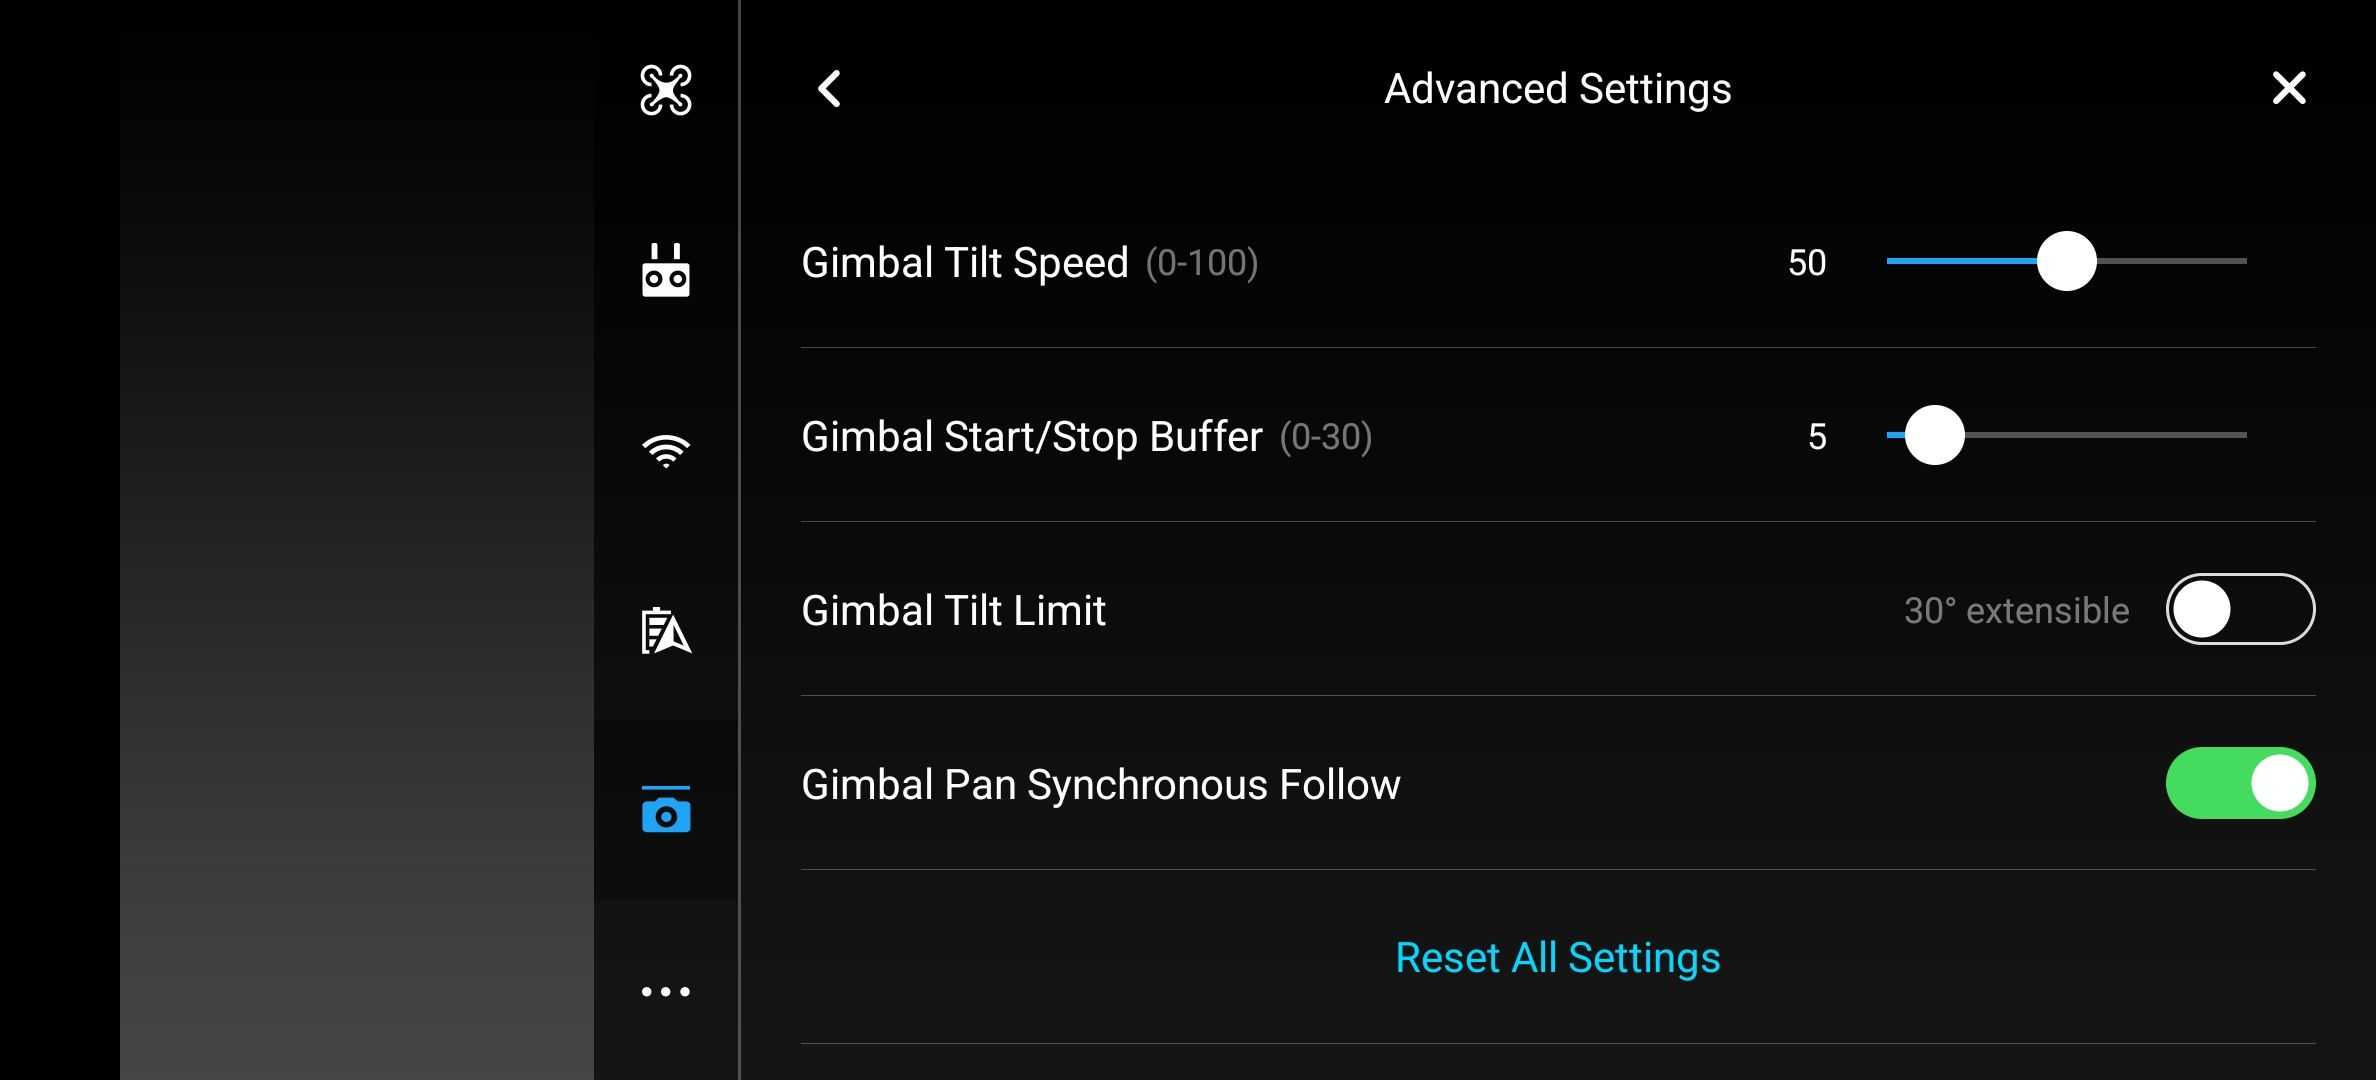Open the aircraft drone settings icon
The height and width of the screenshot is (1080, 2376).
666,90
